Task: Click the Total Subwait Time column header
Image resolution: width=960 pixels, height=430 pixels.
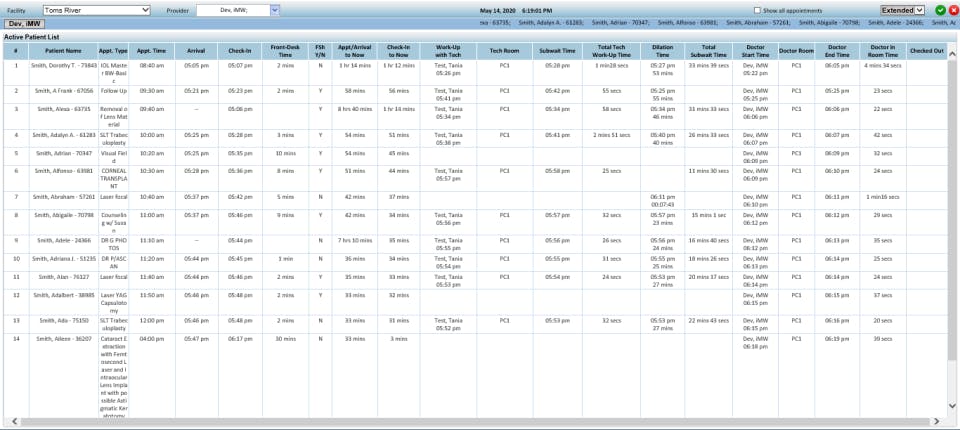Action: point(708,51)
